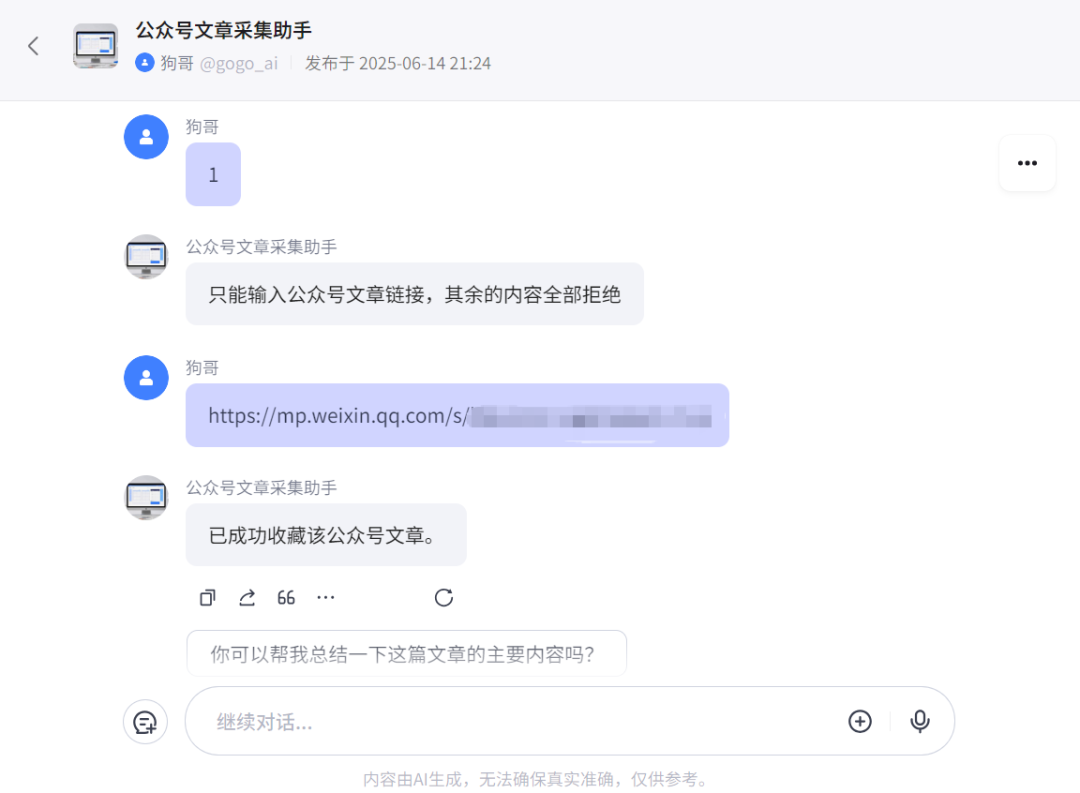
Task: Select the suggested question about summarizing the article
Action: [406, 653]
